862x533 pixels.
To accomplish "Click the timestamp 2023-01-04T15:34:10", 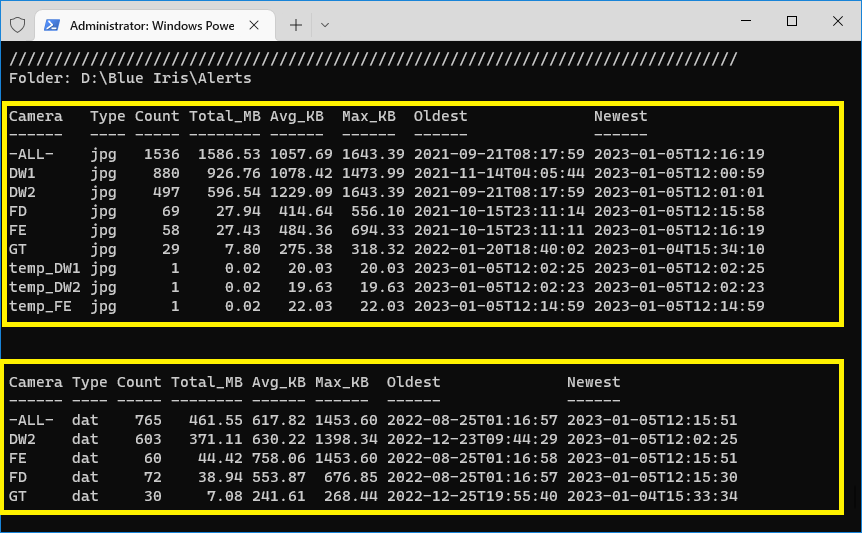I will pyautogui.click(x=679, y=249).
